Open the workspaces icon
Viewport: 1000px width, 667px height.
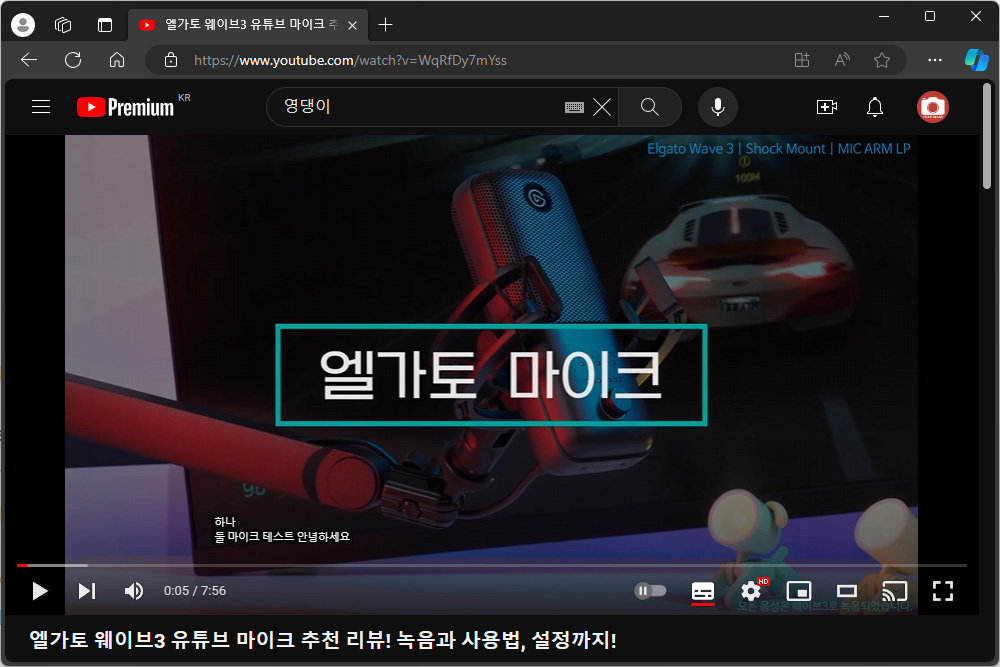(63, 25)
